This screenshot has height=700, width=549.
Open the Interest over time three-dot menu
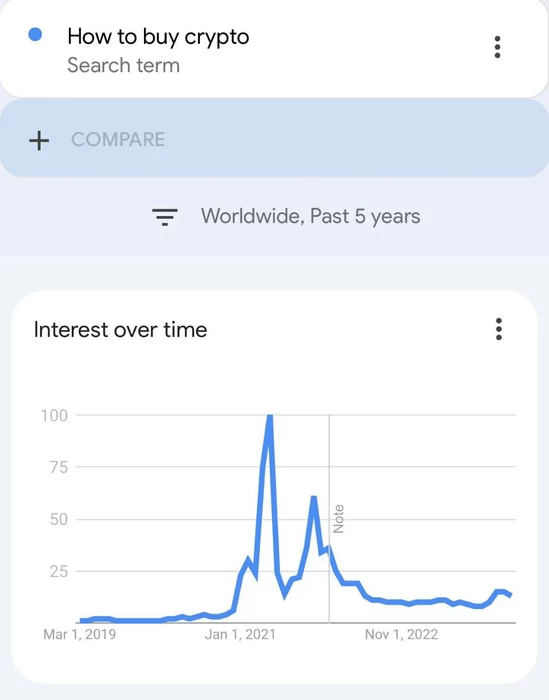pyautogui.click(x=499, y=329)
